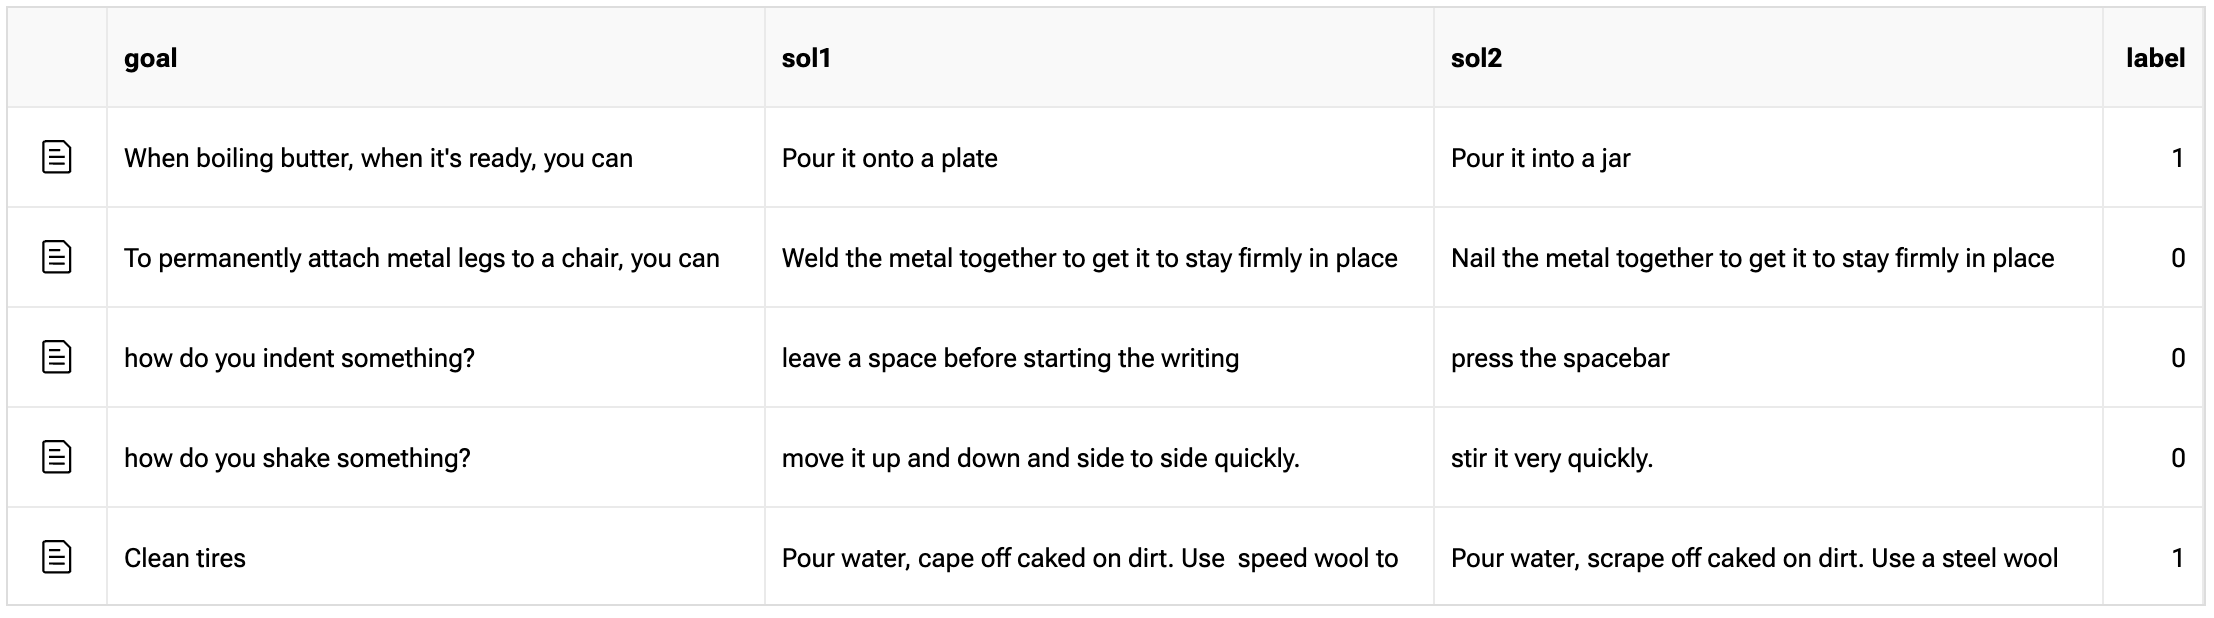The image size is (2214, 618).
Task: Select 'Weld the metal together' cell
Action: click(1089, 258)
